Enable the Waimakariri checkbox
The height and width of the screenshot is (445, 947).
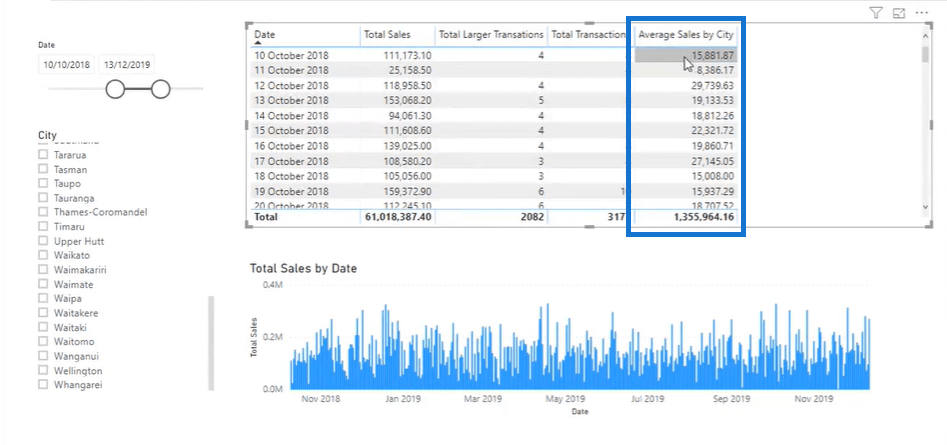click(x=43, y=269)
